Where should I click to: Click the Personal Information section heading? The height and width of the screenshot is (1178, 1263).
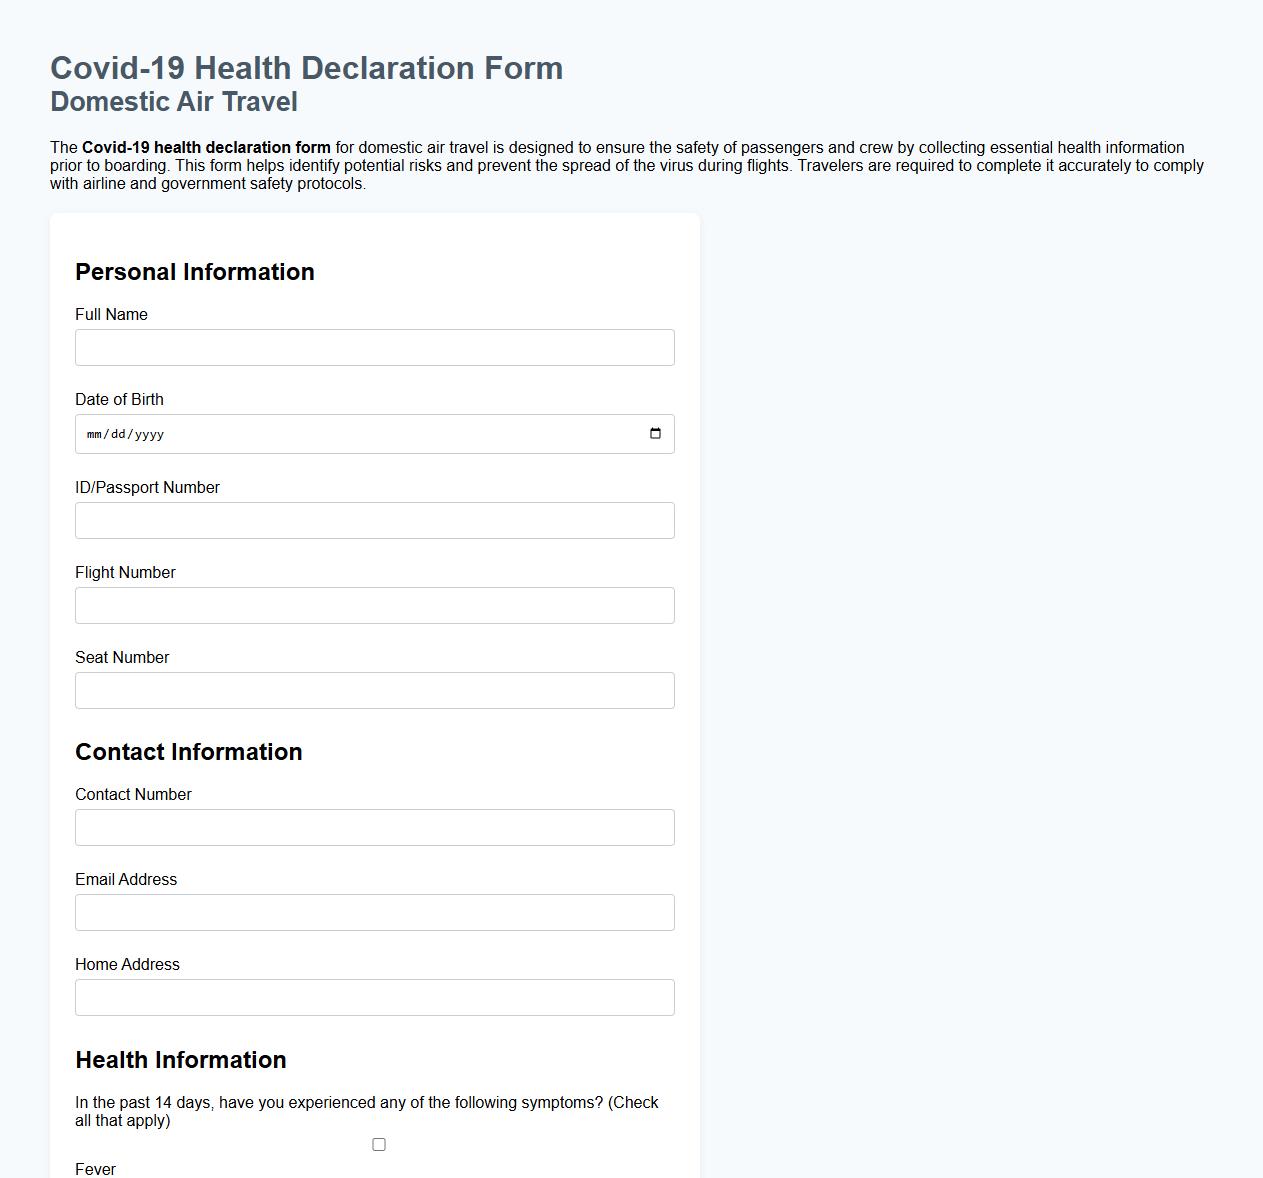pyautogui.click(x=195, y=271)
